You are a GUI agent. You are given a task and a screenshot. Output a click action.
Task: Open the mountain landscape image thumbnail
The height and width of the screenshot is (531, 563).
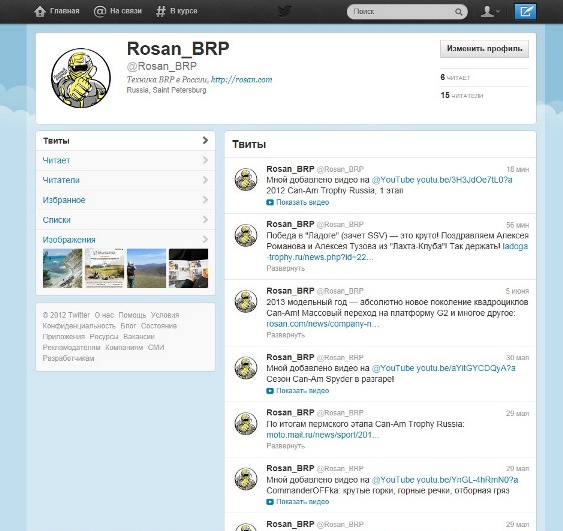click(x=146, y=268)
